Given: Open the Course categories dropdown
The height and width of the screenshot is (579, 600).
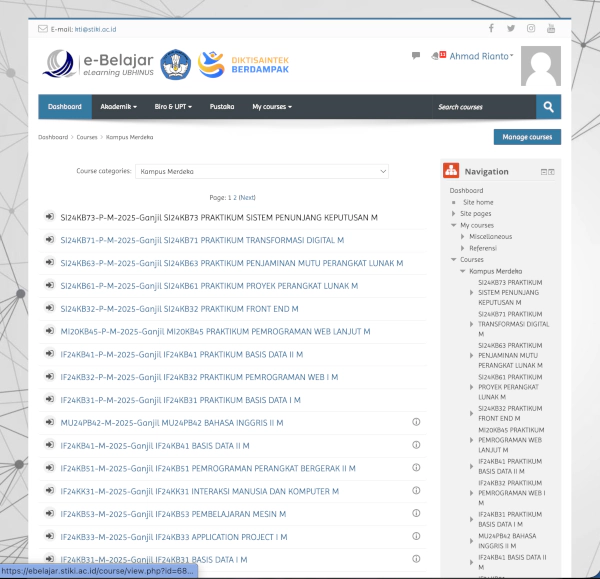Looking at the screenshot, I should (x=262, y=171).
